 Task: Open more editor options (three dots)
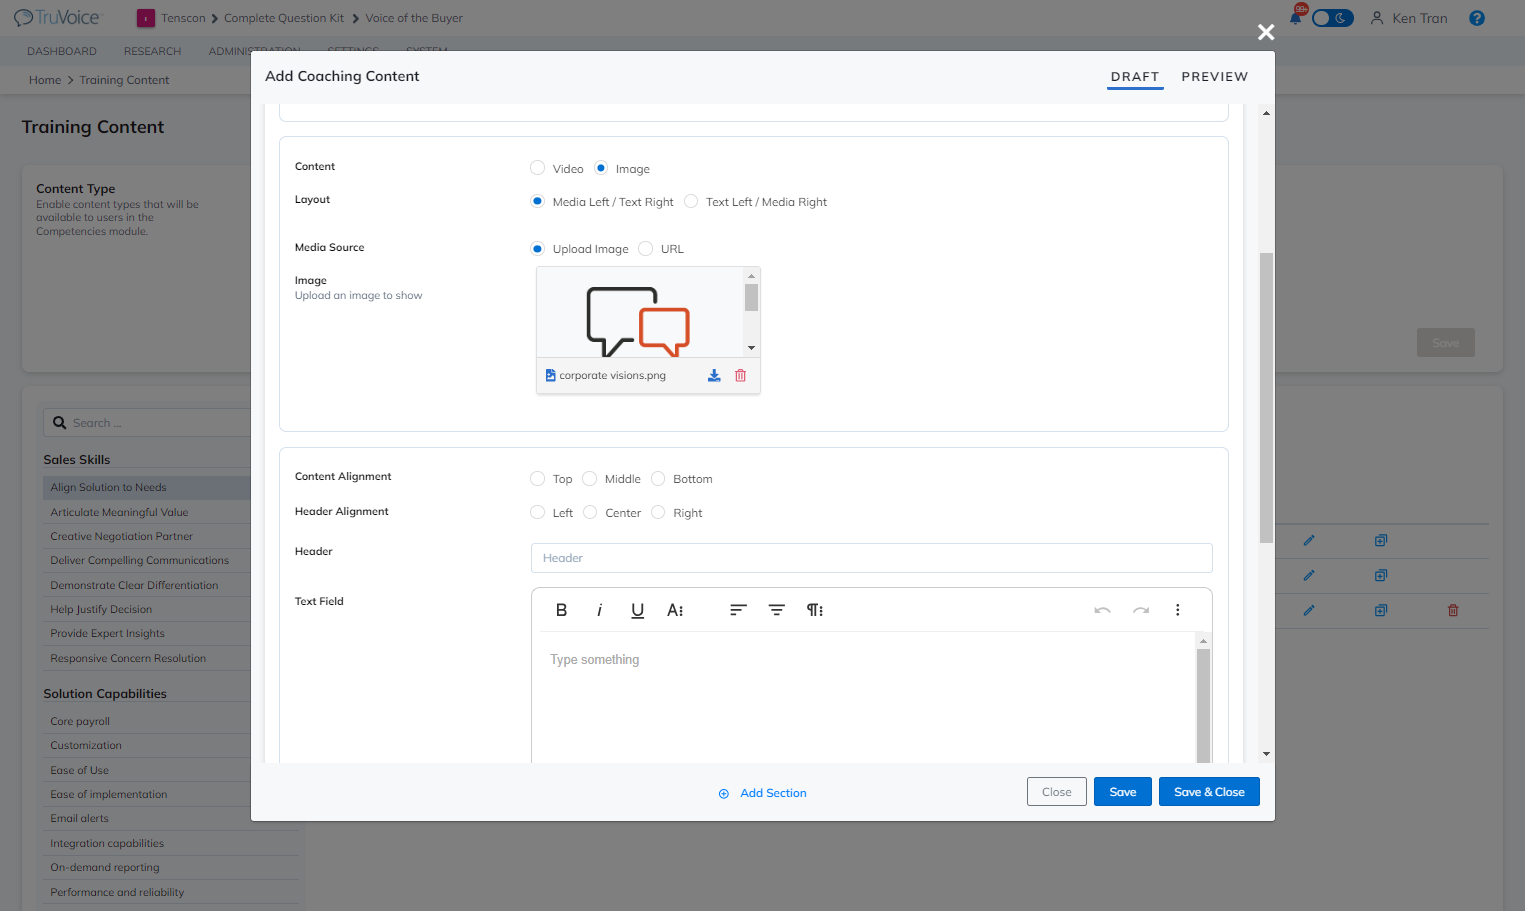click(1177, 610)
